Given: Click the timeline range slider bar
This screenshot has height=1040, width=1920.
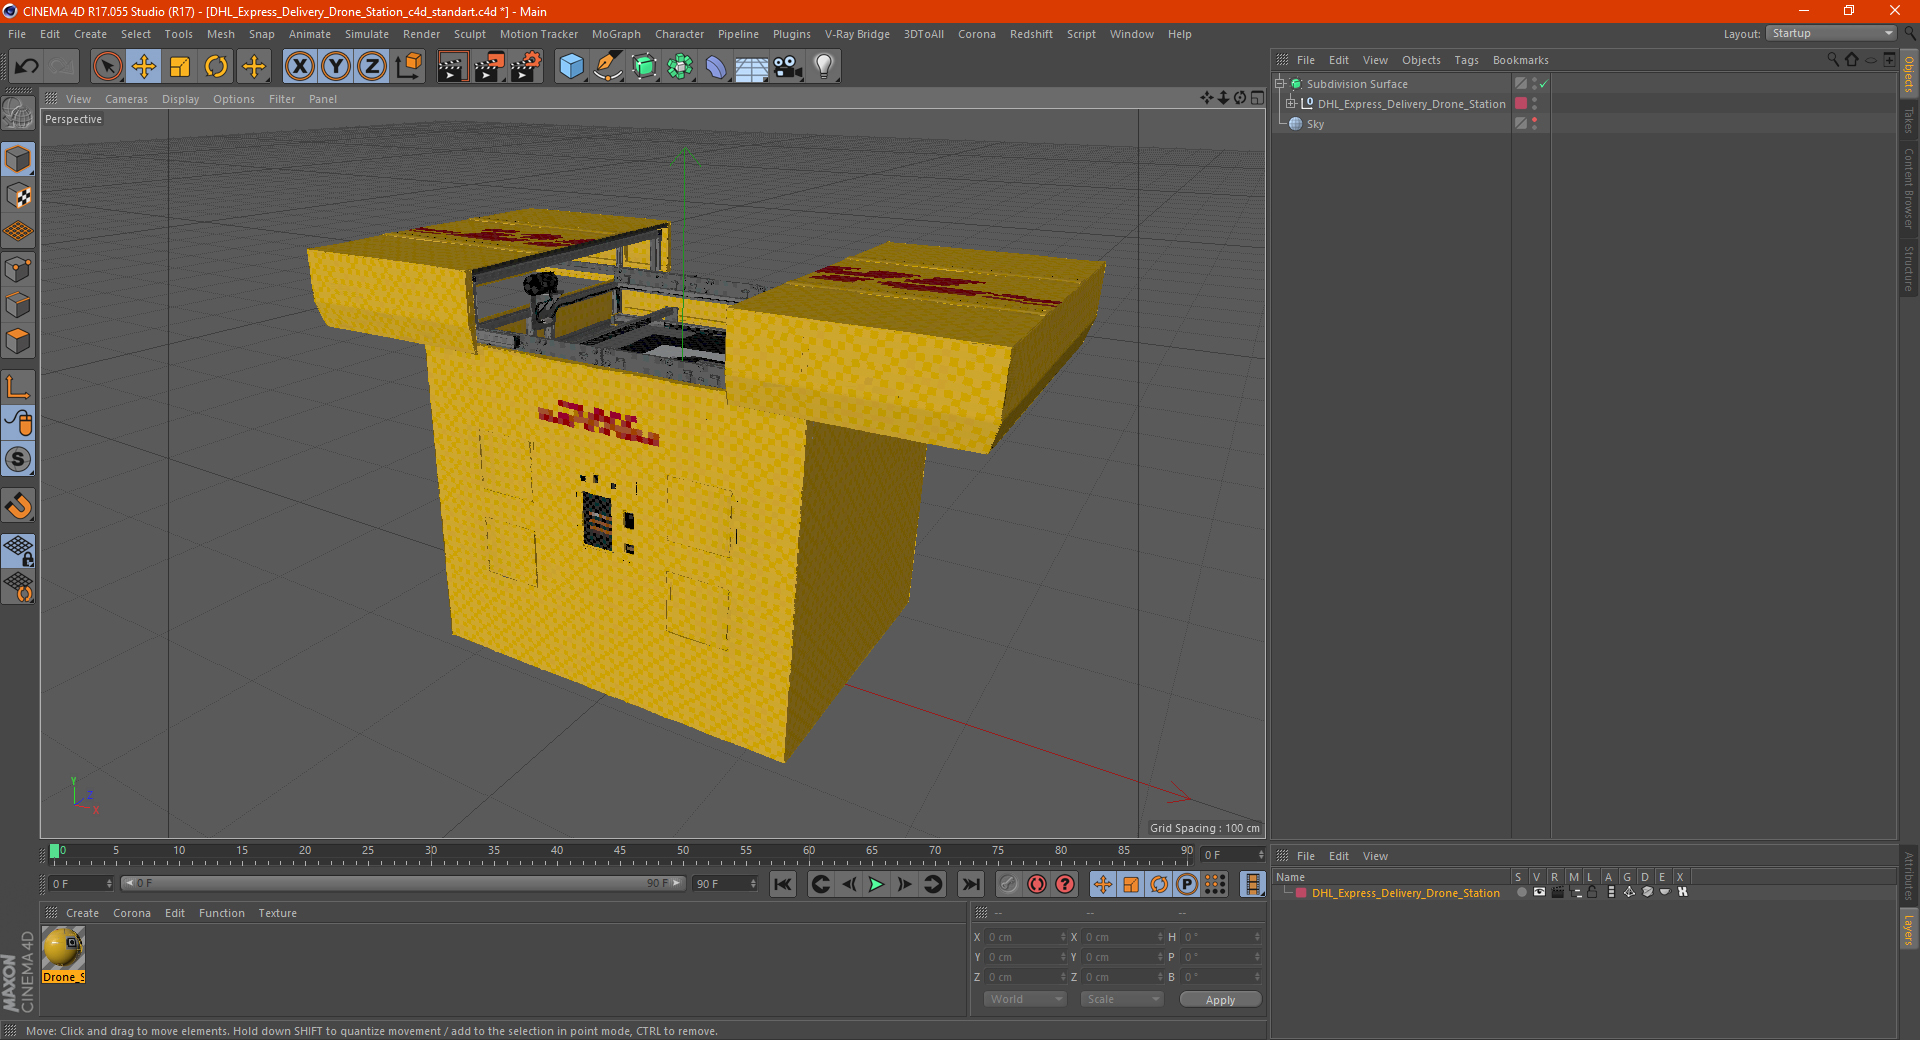Looking at the screenshot, I should [x=403, y=883].
